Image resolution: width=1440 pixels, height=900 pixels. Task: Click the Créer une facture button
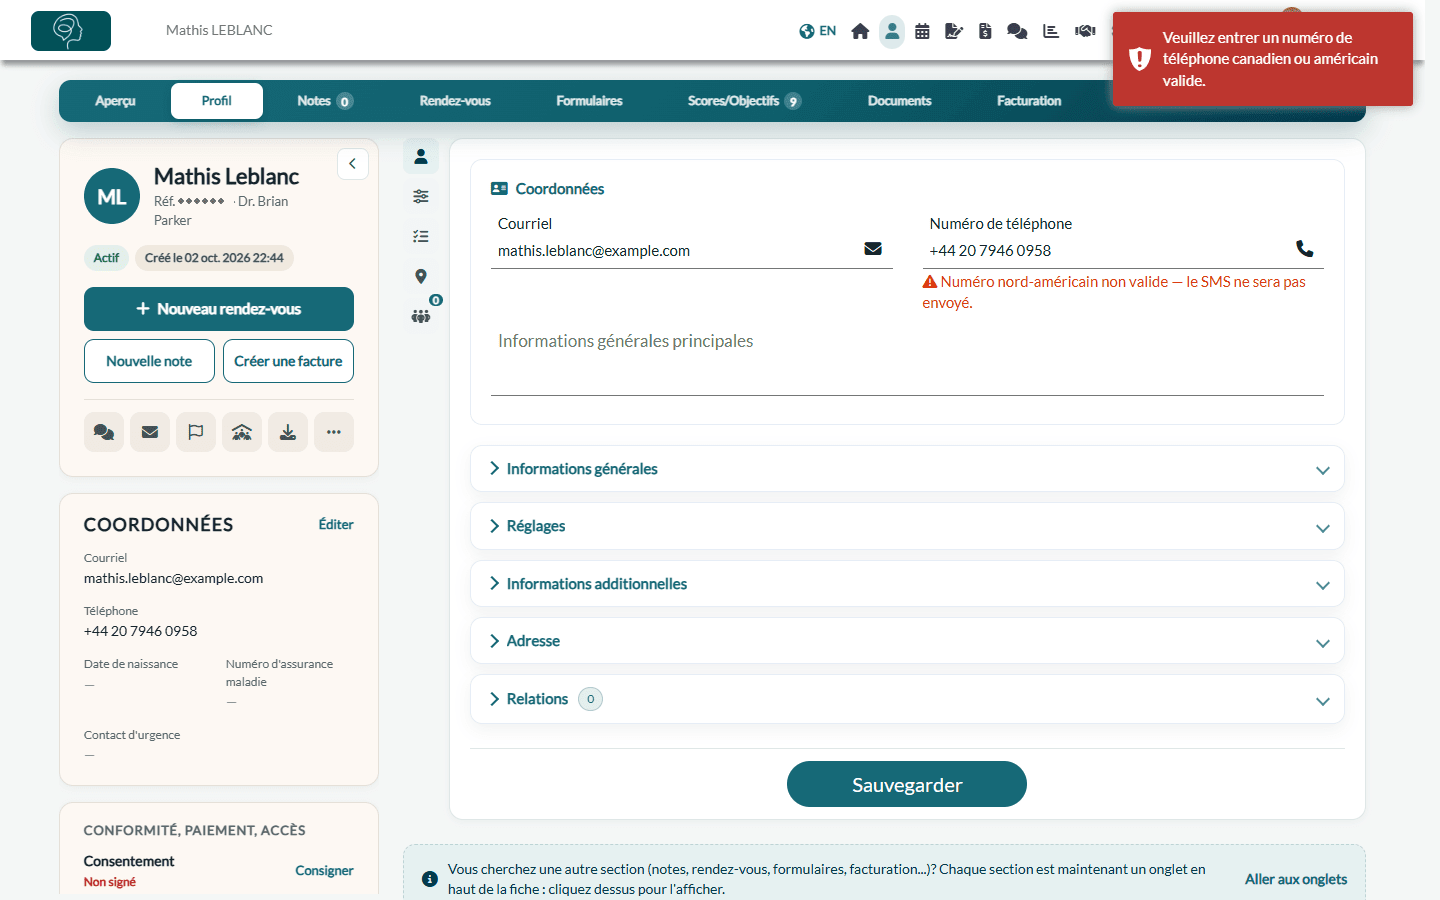click(x=288, y=361)
